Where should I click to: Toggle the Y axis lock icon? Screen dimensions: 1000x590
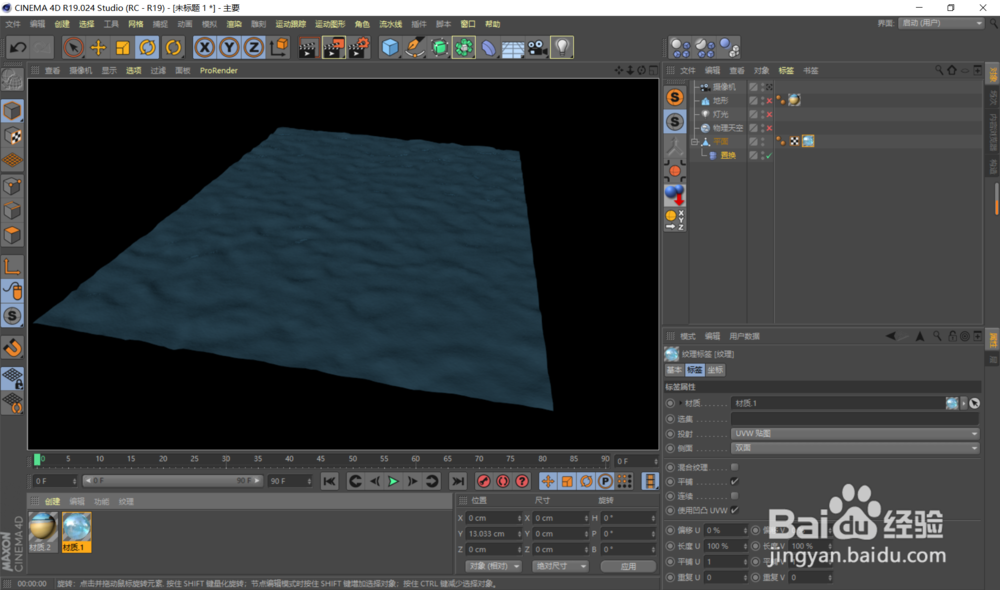point(229,47)
